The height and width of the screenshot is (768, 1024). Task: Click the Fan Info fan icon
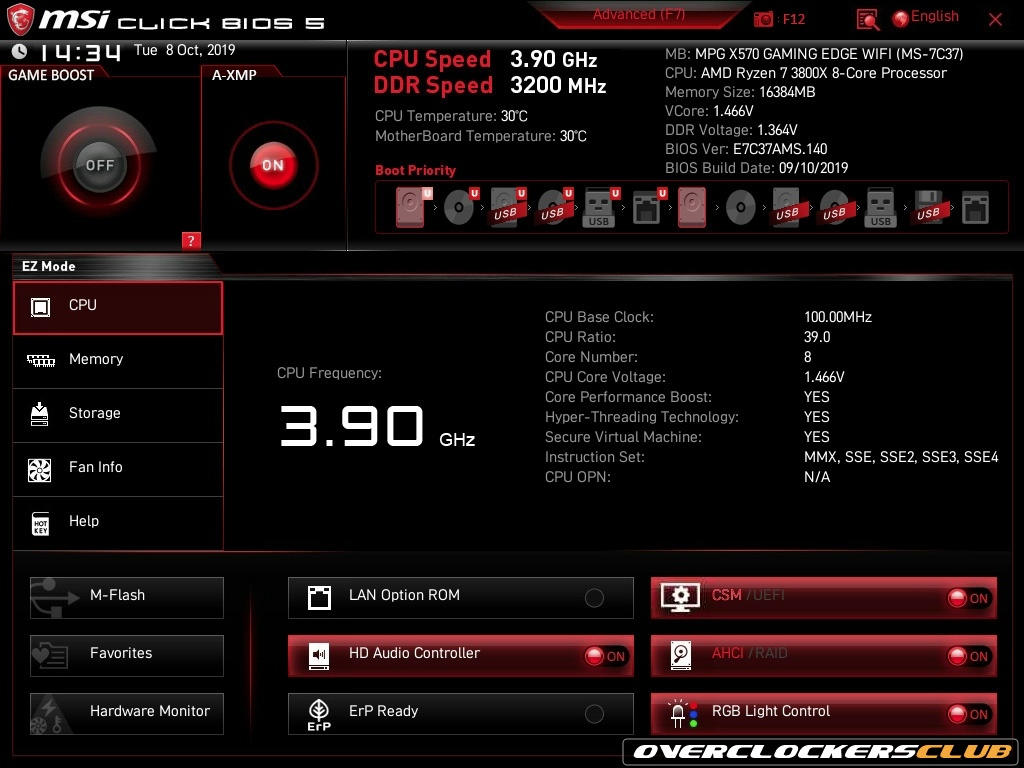40,470
